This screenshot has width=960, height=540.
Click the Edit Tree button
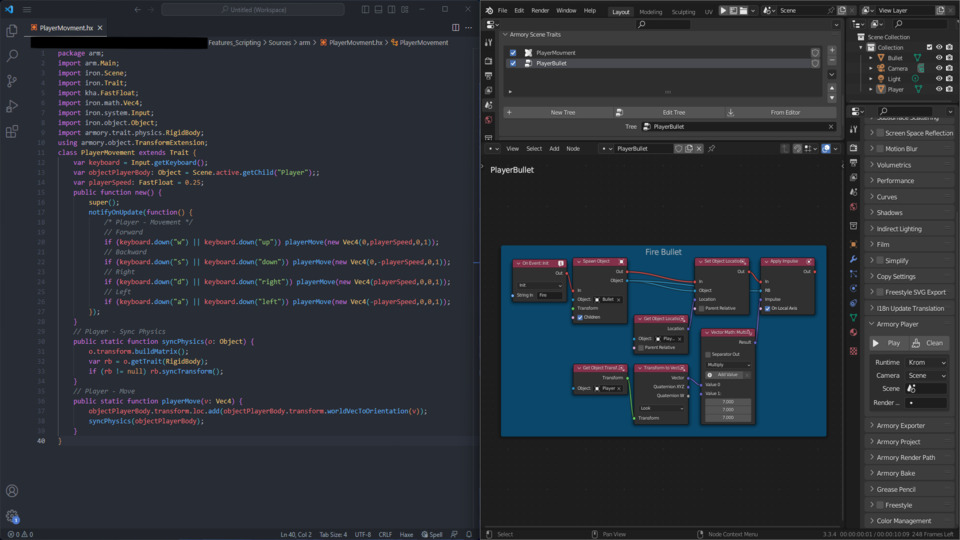tap(674, 113)
